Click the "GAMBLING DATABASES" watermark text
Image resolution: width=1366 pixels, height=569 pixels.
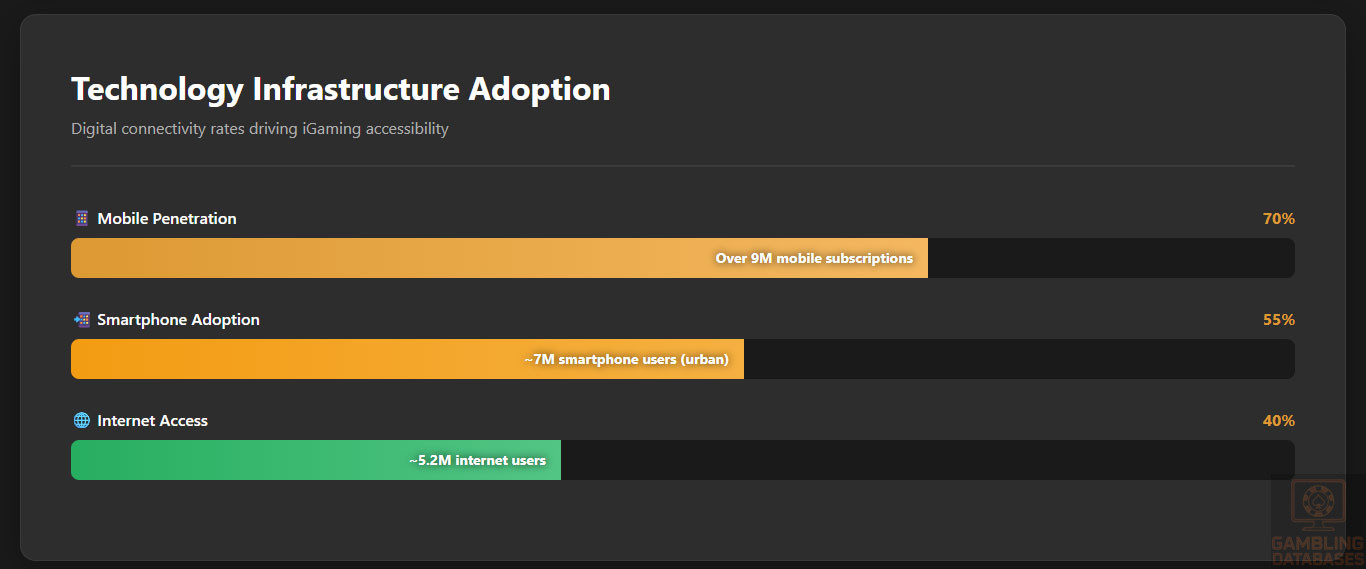[x=1317, y=551]
